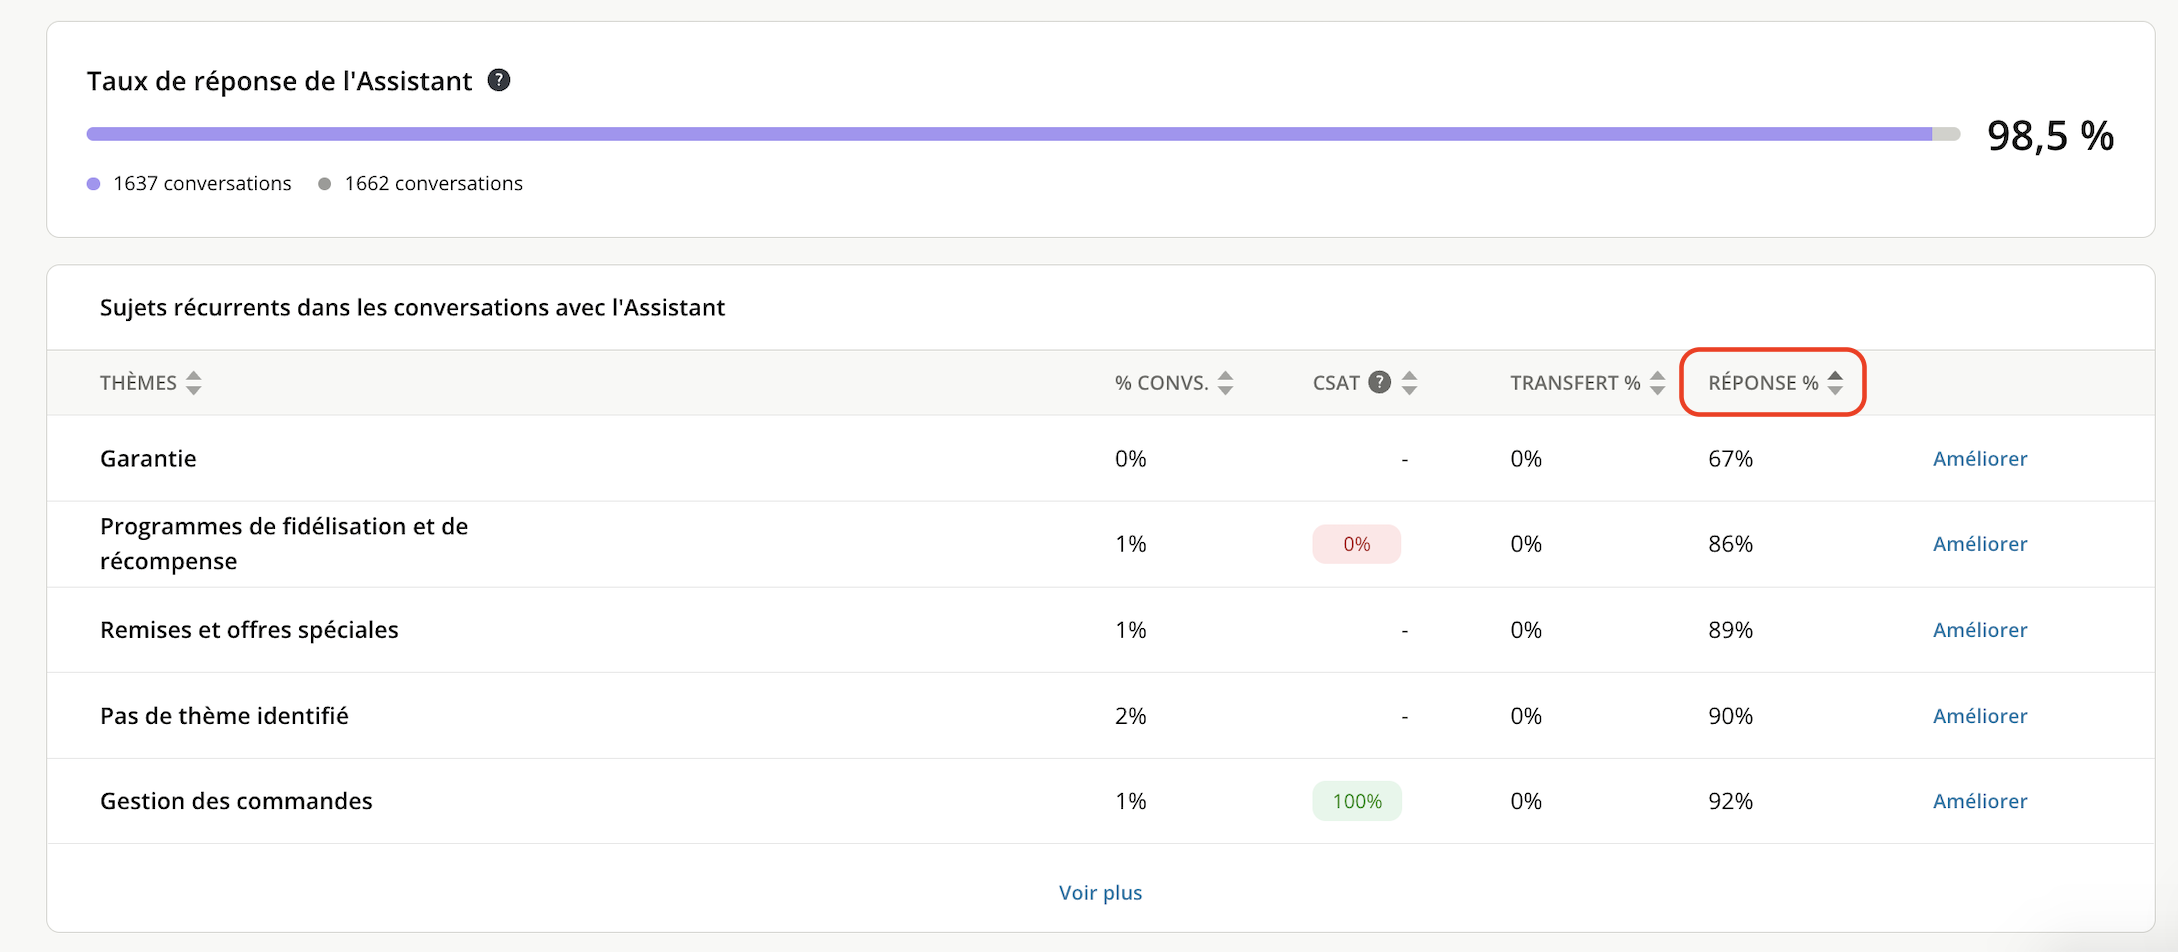The image size is (2178, 952).
Task: Sort by % Convs. column arrows
Action: pos(1225,382)
